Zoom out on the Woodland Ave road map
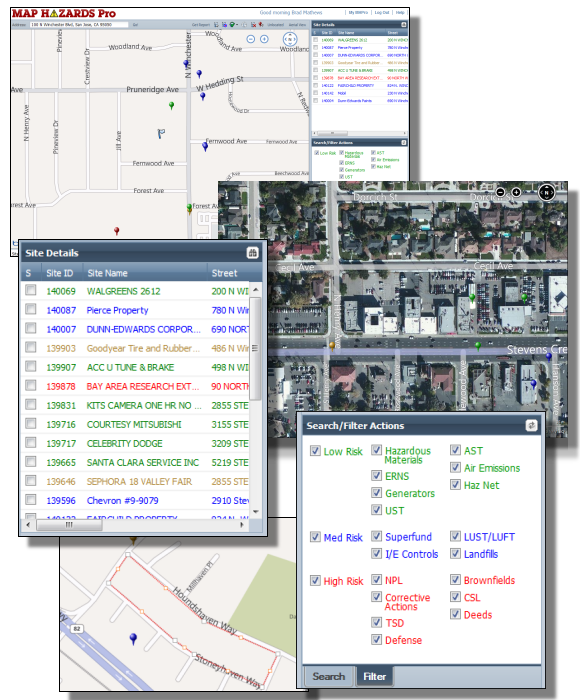580x700 pixels. tap(250, 39)
